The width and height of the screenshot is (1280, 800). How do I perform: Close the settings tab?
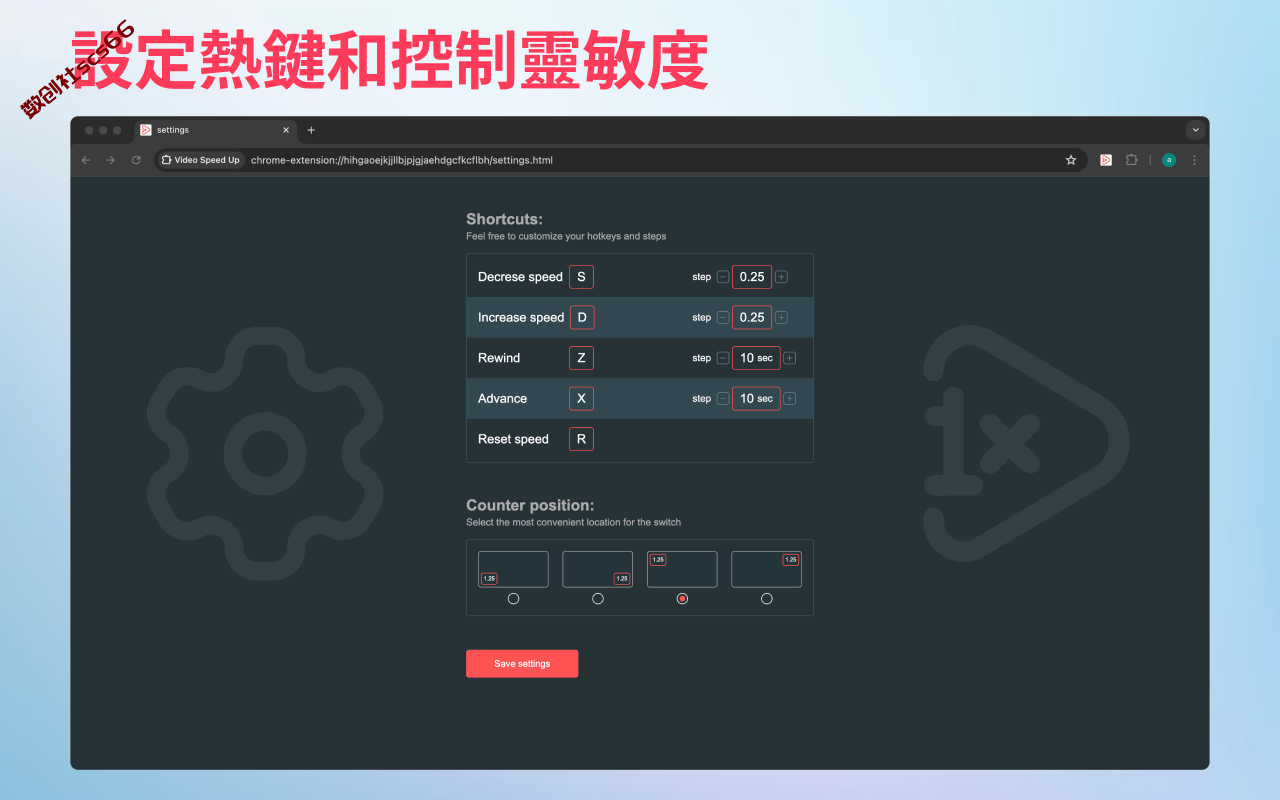point(286,130)
